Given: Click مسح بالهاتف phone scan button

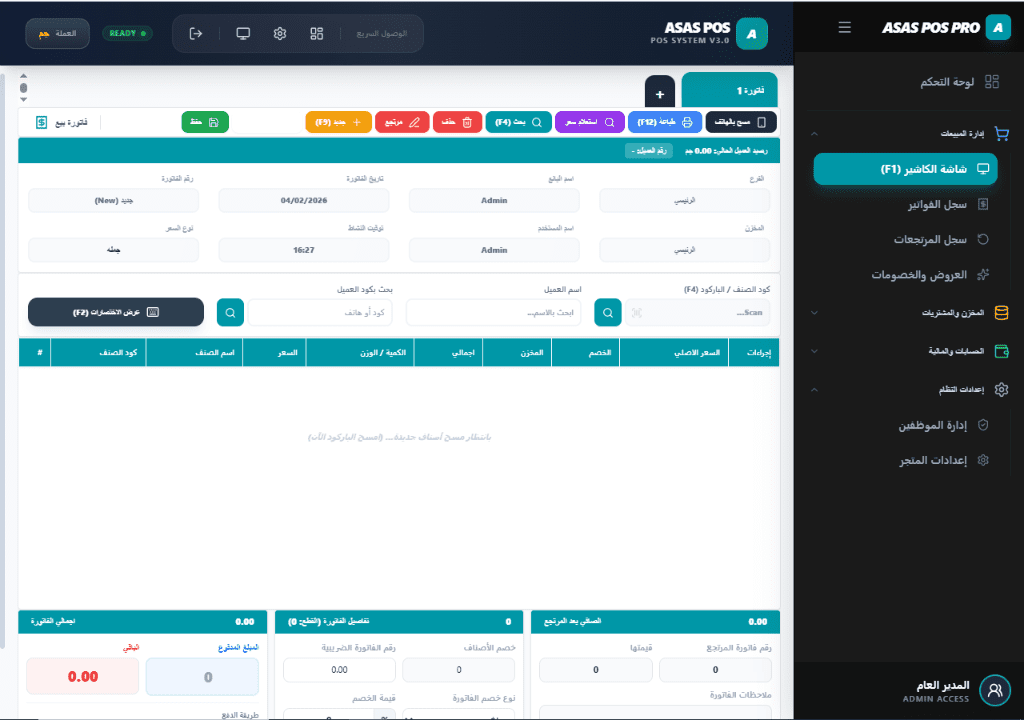Looking at the screenshot, I should (x=741, y=122).
